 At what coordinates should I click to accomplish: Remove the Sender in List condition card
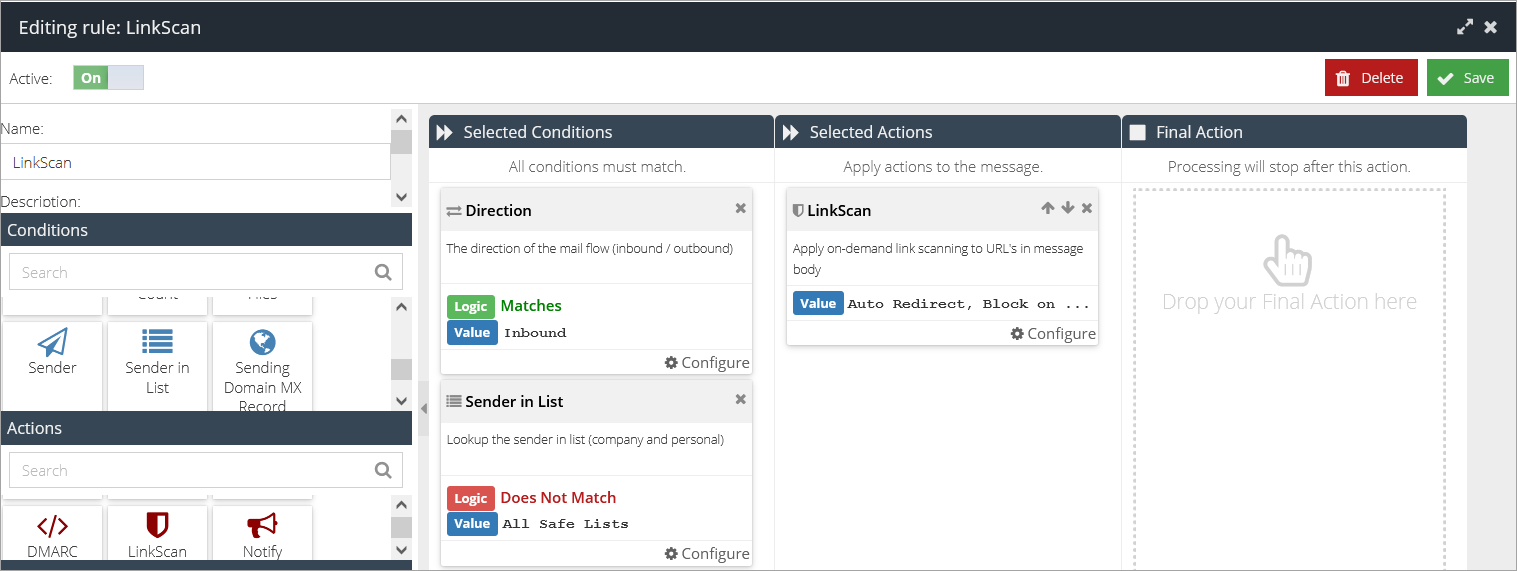pos(740,400)
